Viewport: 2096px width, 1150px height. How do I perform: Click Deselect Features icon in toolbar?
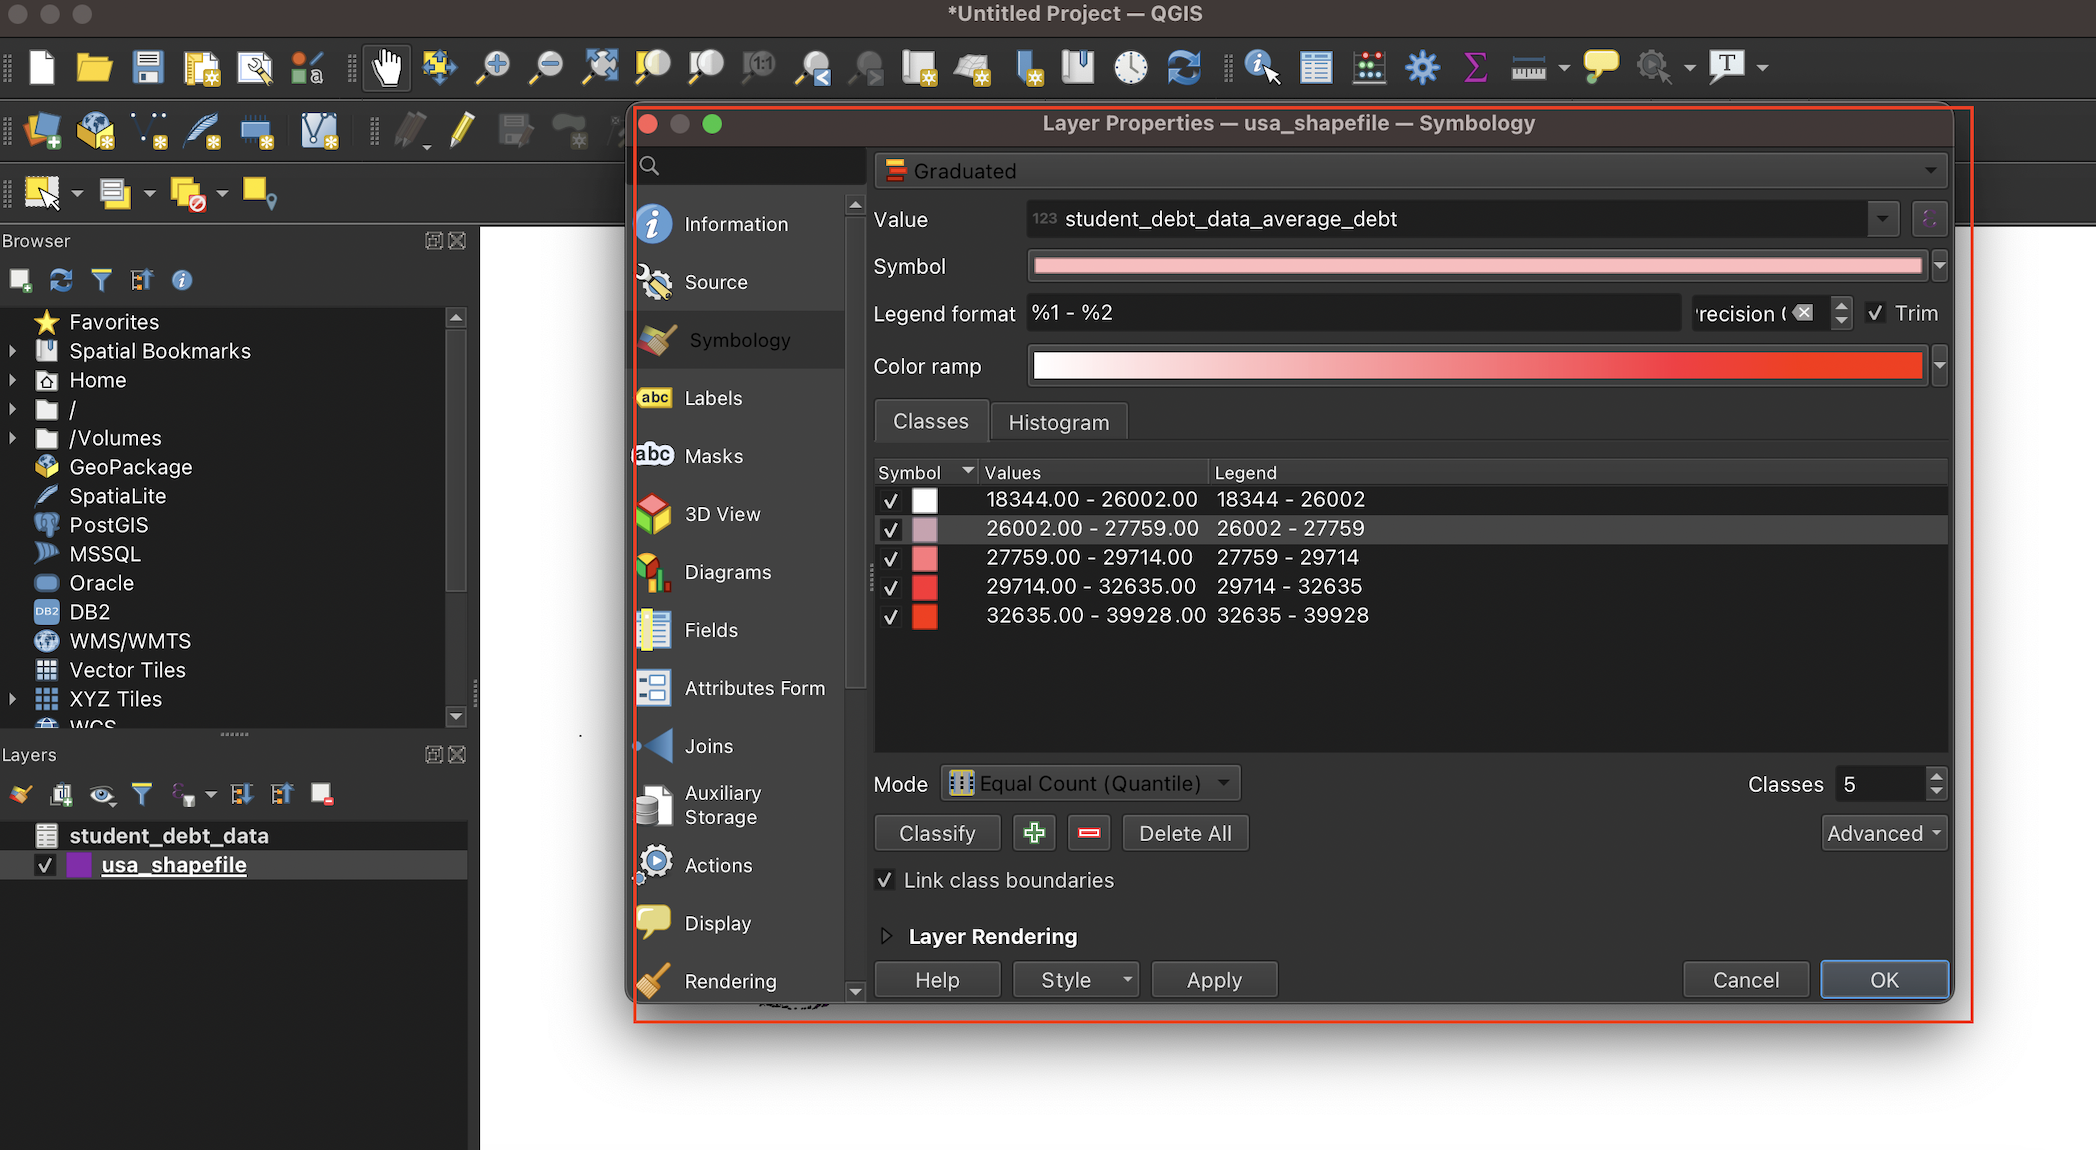[x=187, y=192]
